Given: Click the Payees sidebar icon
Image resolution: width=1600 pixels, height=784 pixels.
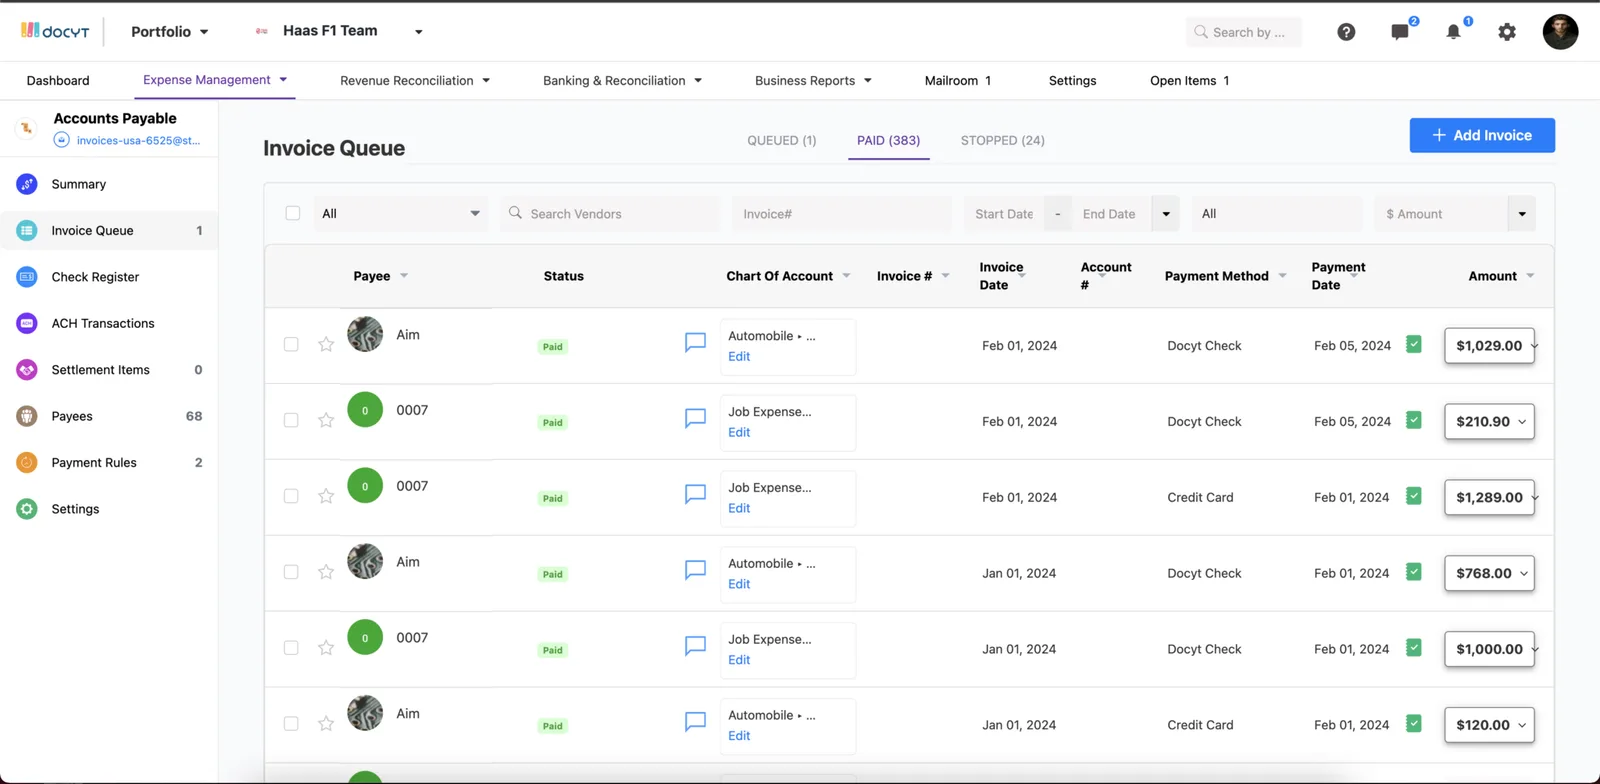Looking at the screenshot, I should click(27, 416).
